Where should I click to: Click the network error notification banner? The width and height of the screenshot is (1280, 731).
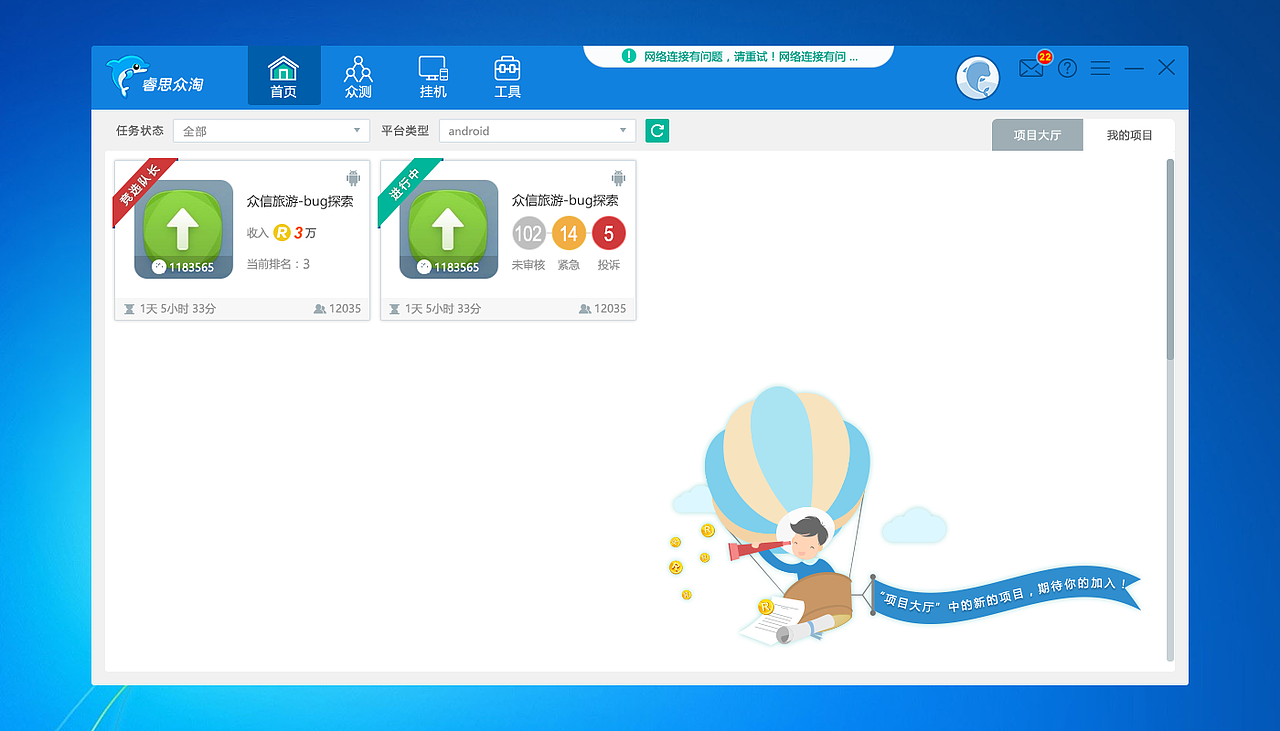coord(738,56)
